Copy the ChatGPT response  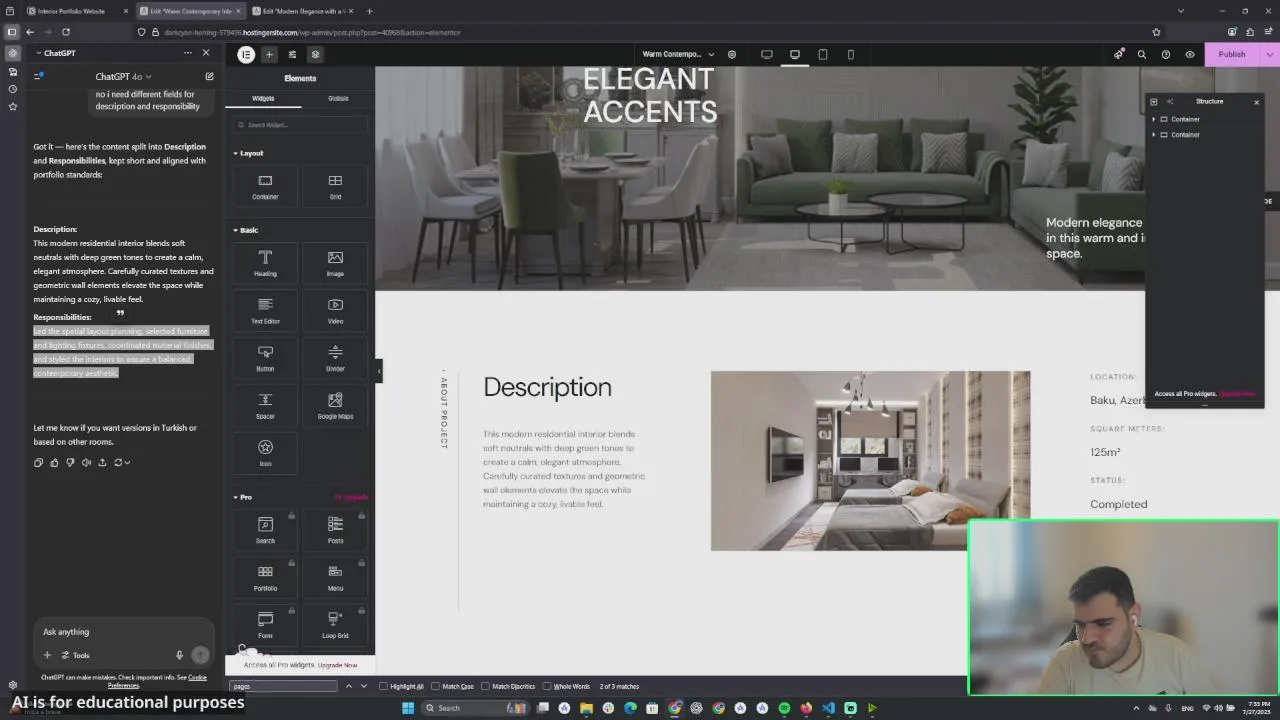(x=38, y=462)
